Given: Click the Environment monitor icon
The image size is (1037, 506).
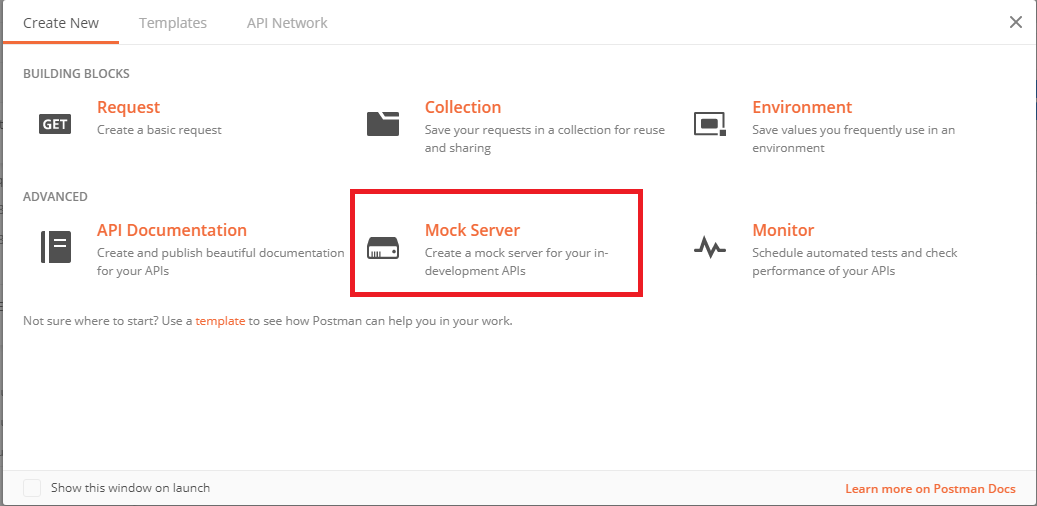Looking at the screenshot, I should pyautogui.click(x=710, y=124).
